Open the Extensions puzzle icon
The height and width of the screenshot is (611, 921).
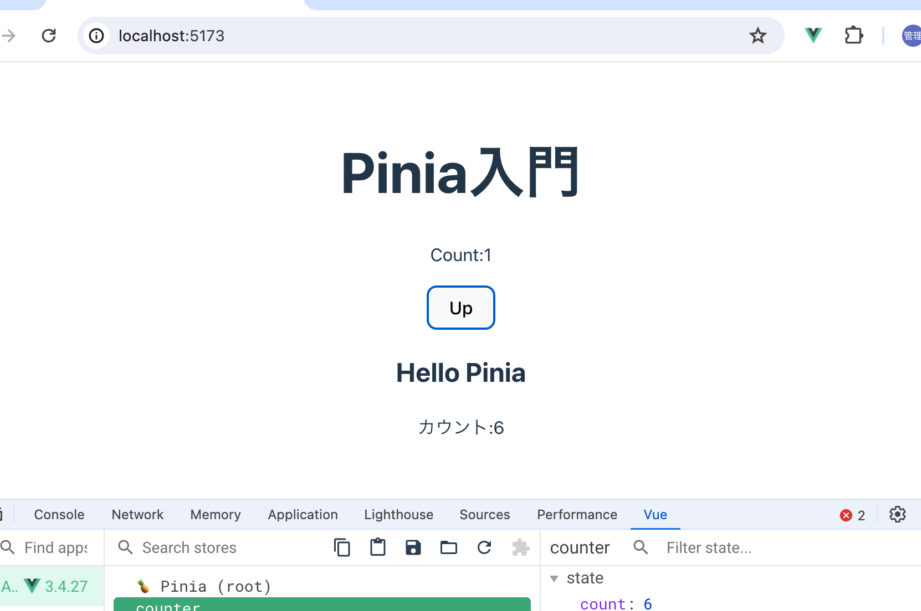853,36
